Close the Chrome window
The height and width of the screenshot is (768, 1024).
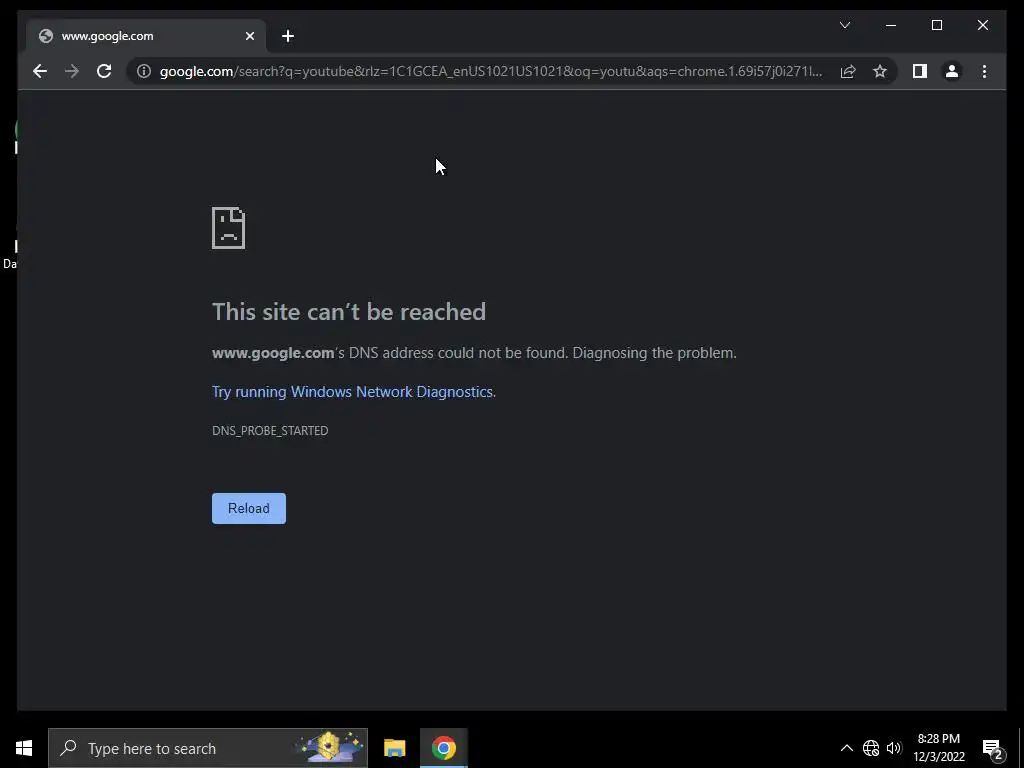pos(983,25)
